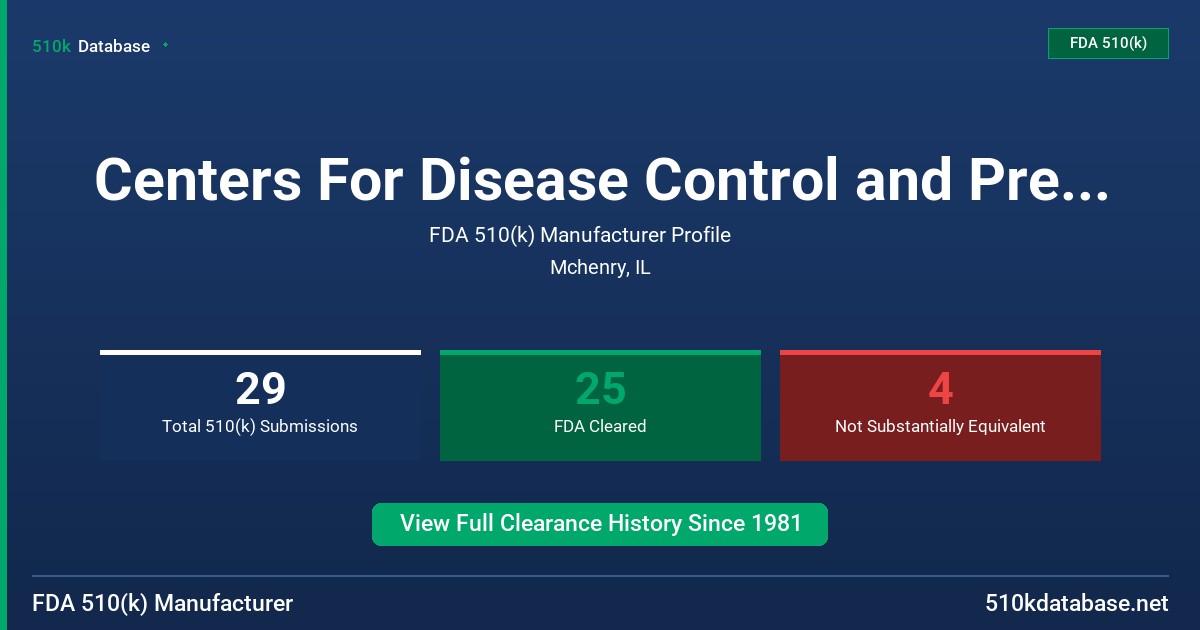Open the 25 FDA Cleared card

click(x=600, y=405)
